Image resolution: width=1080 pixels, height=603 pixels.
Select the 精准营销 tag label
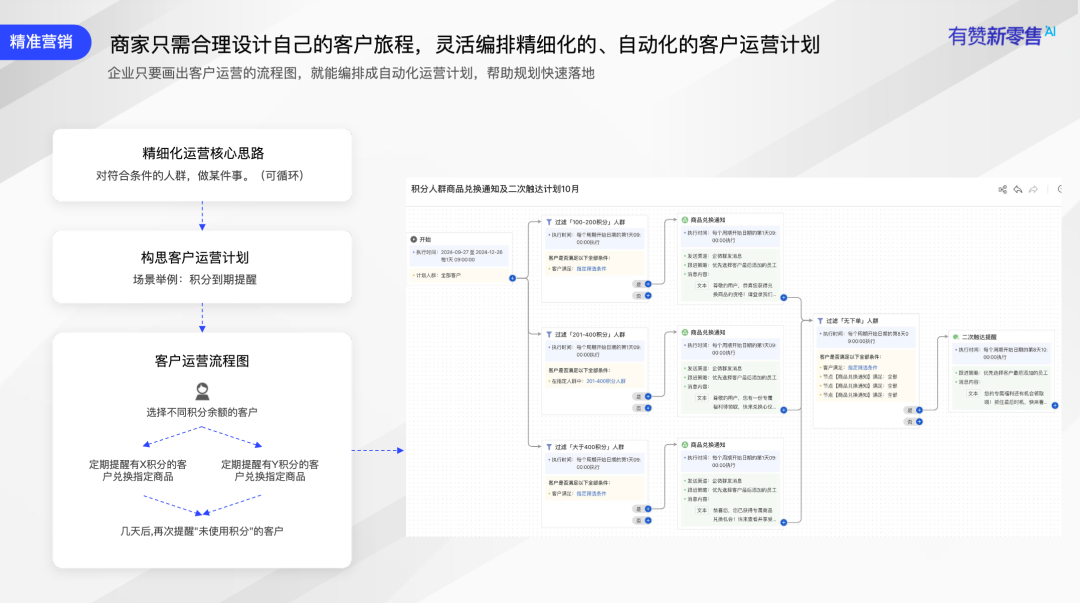41,42
